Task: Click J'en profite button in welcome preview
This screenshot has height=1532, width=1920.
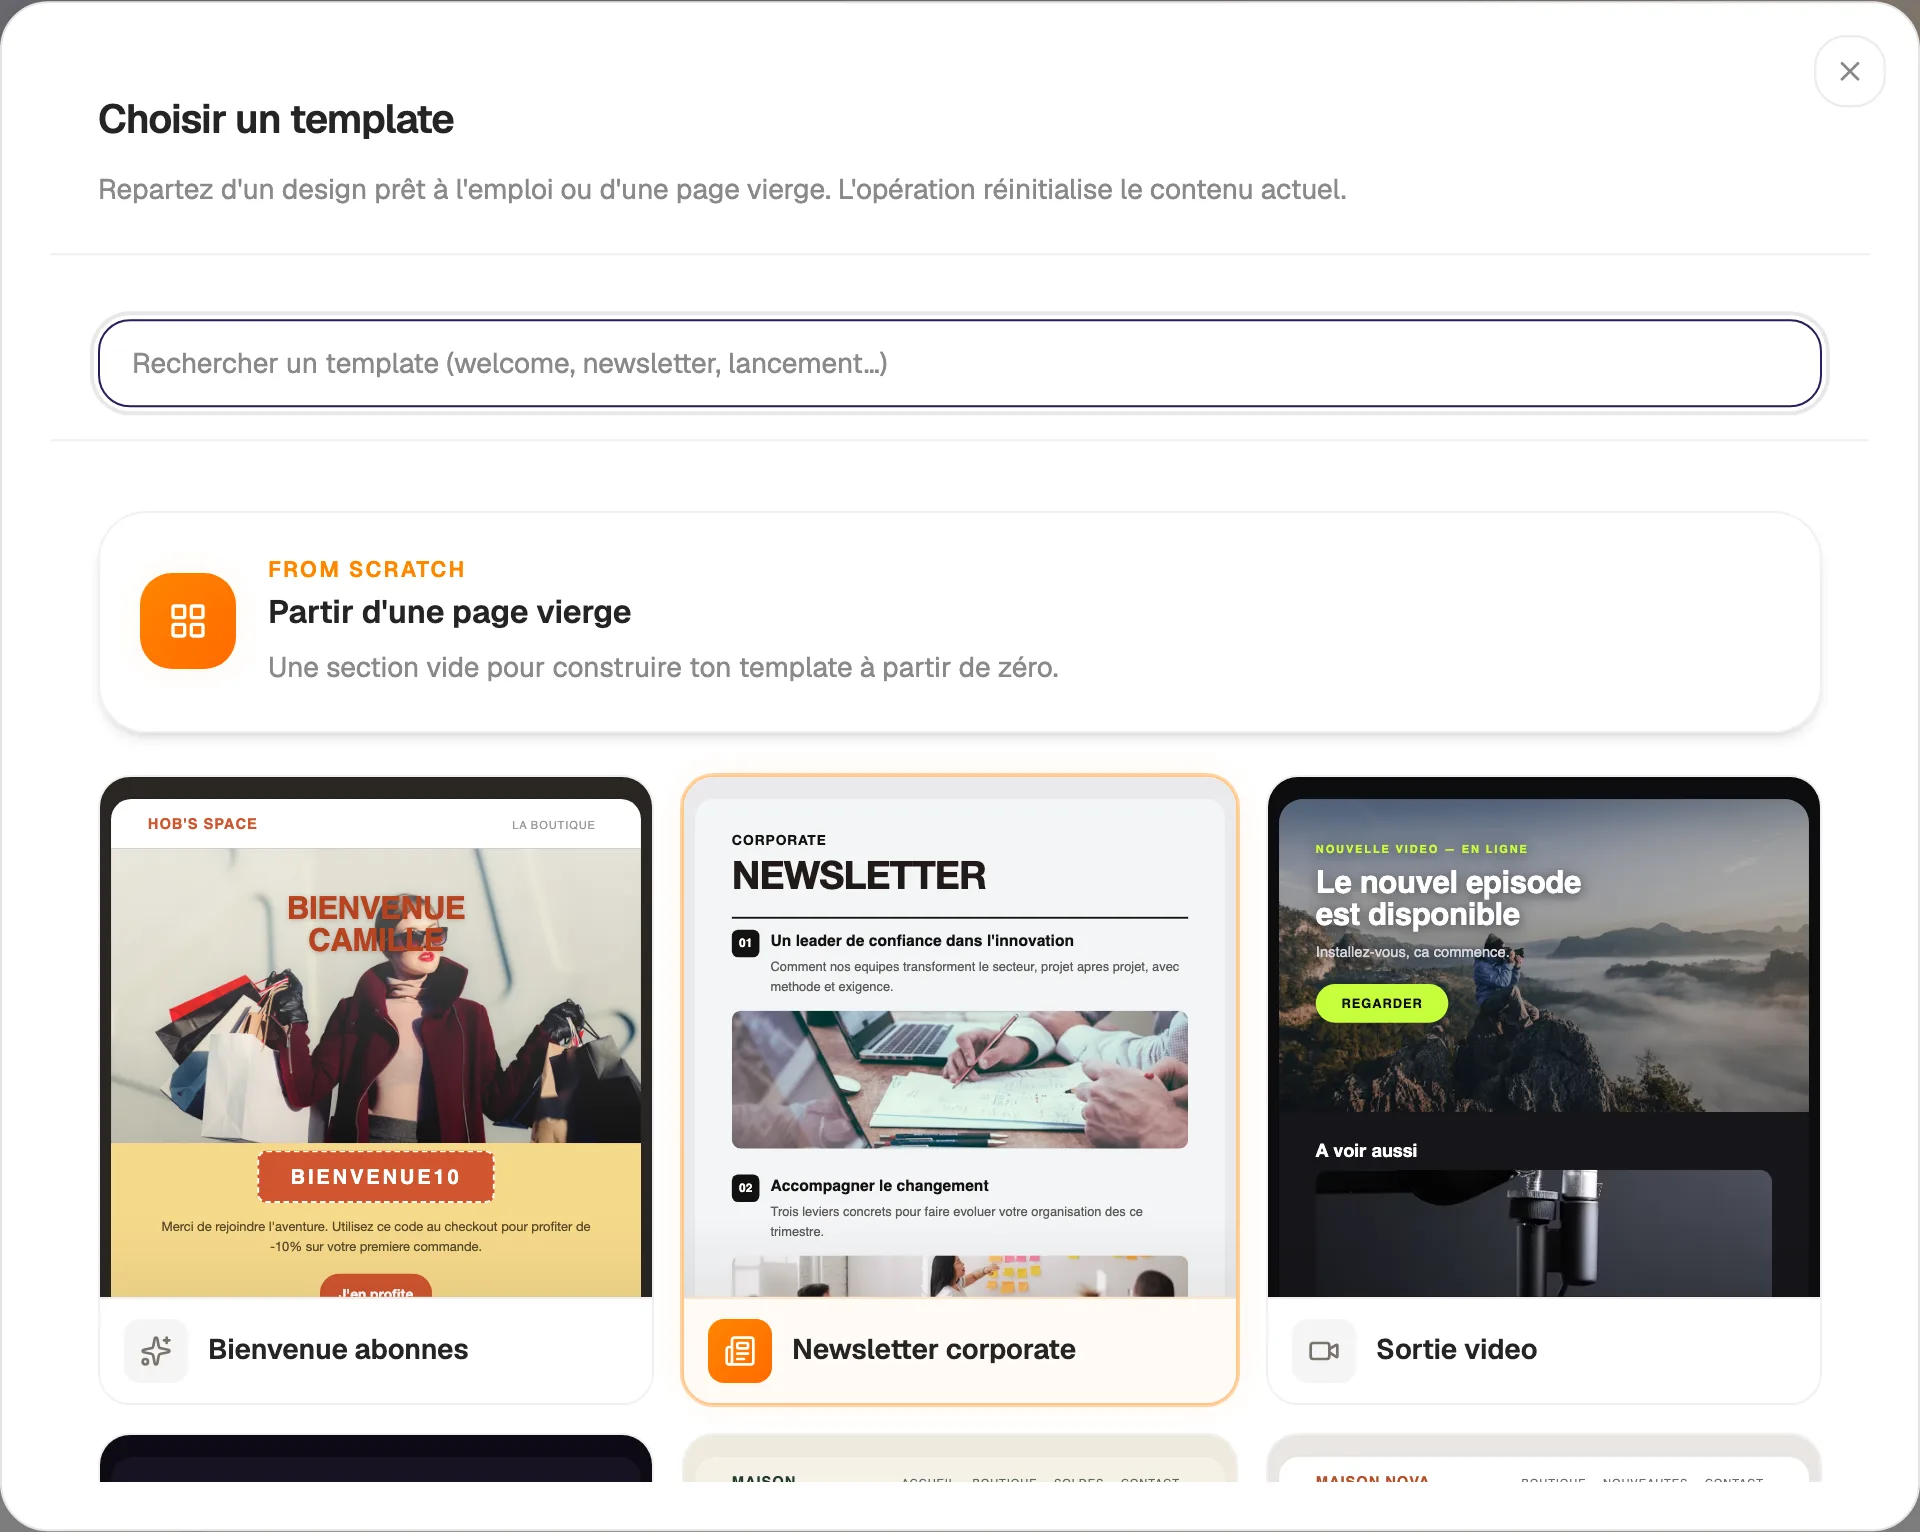Action: click(x=376, y=1287)
